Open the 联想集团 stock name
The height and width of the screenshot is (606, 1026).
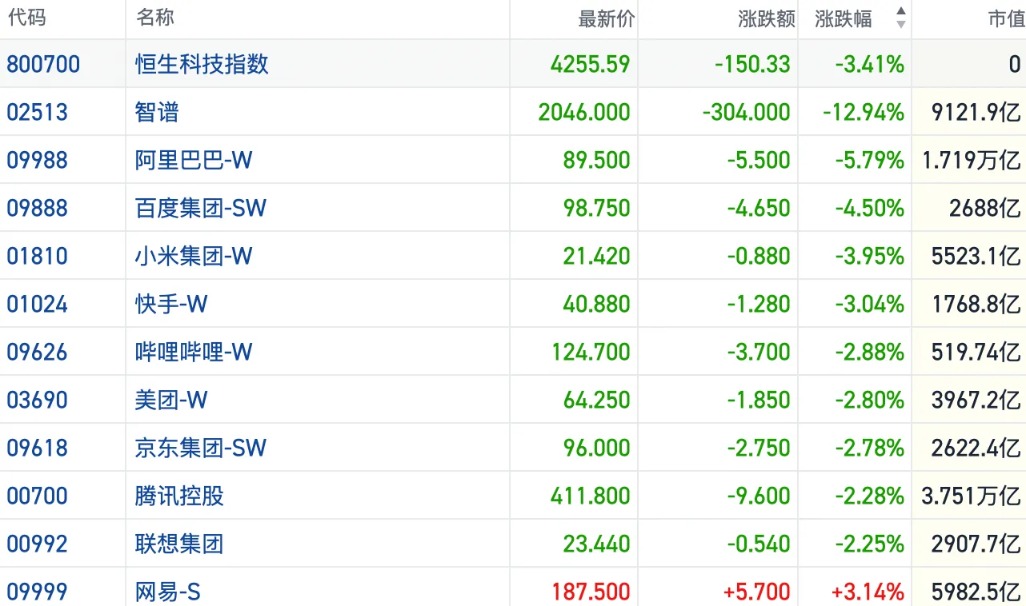(179, 544)
